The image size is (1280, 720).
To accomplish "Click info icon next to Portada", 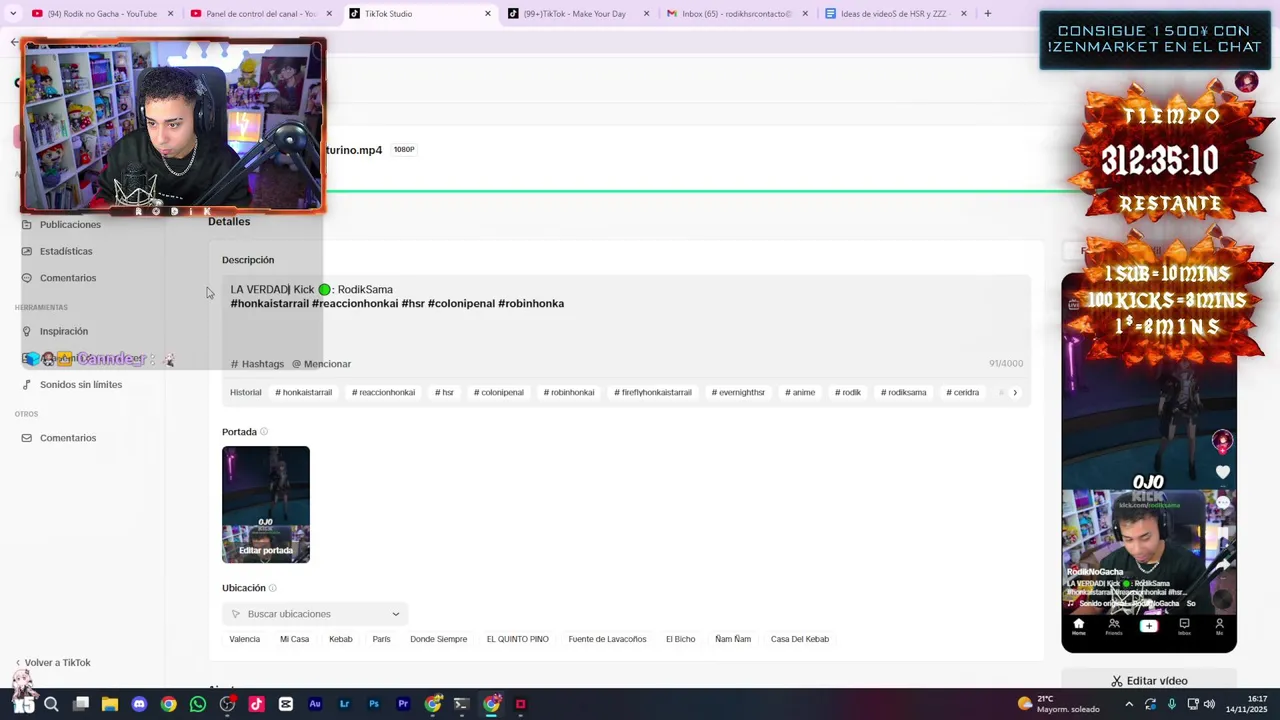I will click(264, 432).
